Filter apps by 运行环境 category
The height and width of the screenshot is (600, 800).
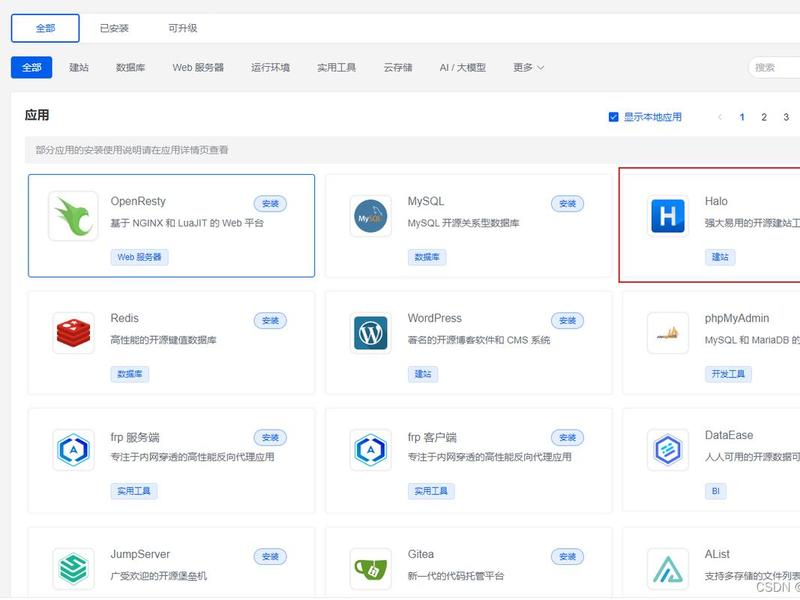point(270,67)
